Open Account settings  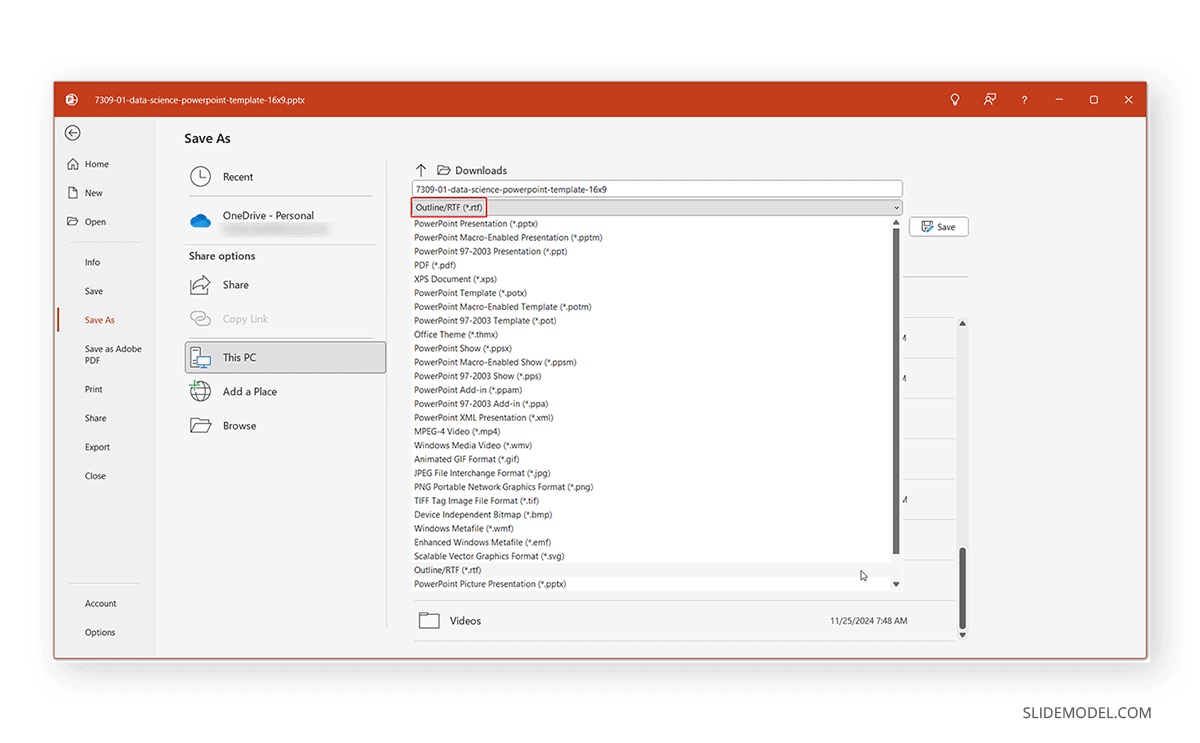coord(101,603)
